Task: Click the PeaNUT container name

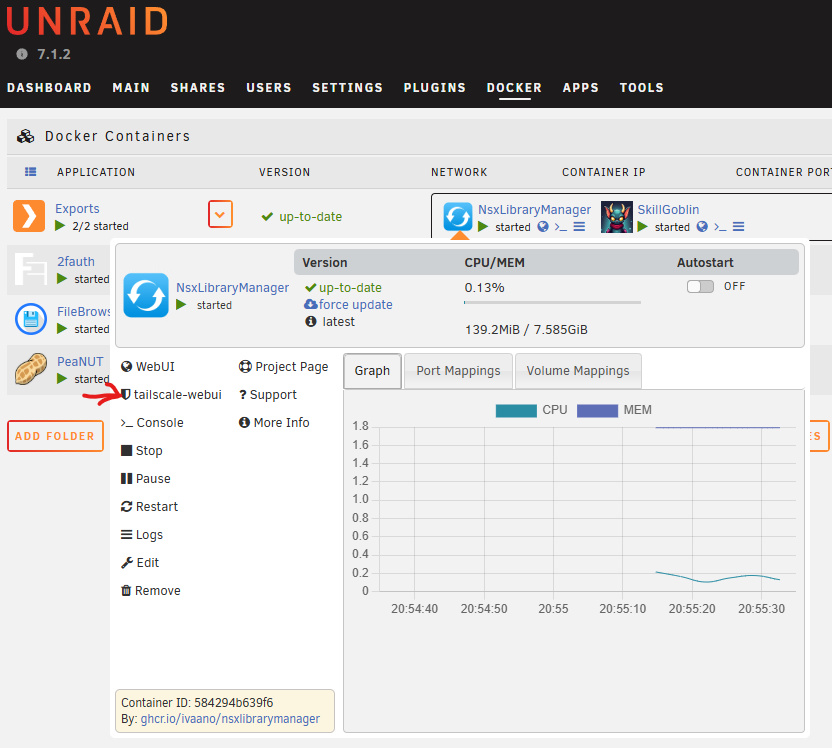Action: (80, 361)
